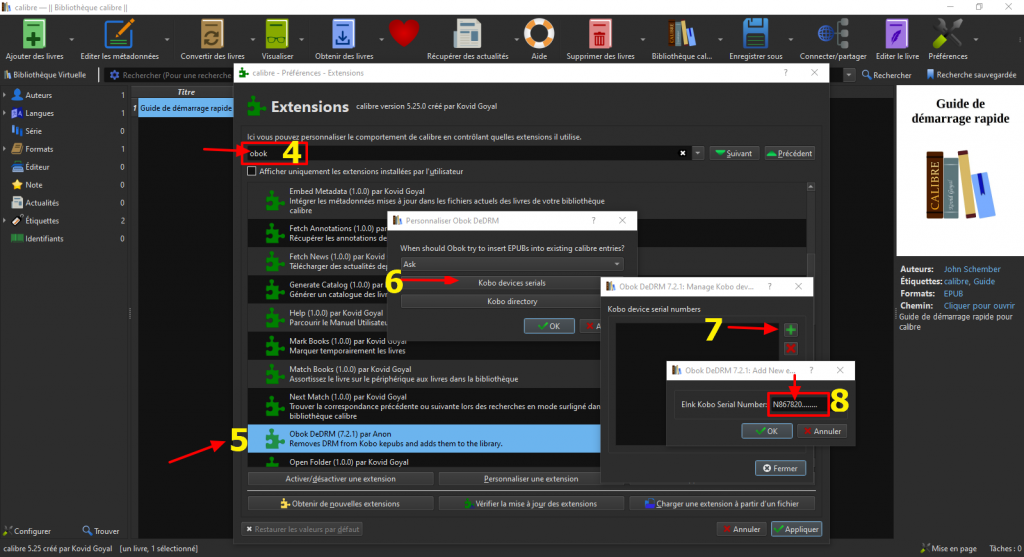Screen dimensions: 1024x557
Task: Click OK in Add New serial dialog
Action: click(x=767, y=431)
